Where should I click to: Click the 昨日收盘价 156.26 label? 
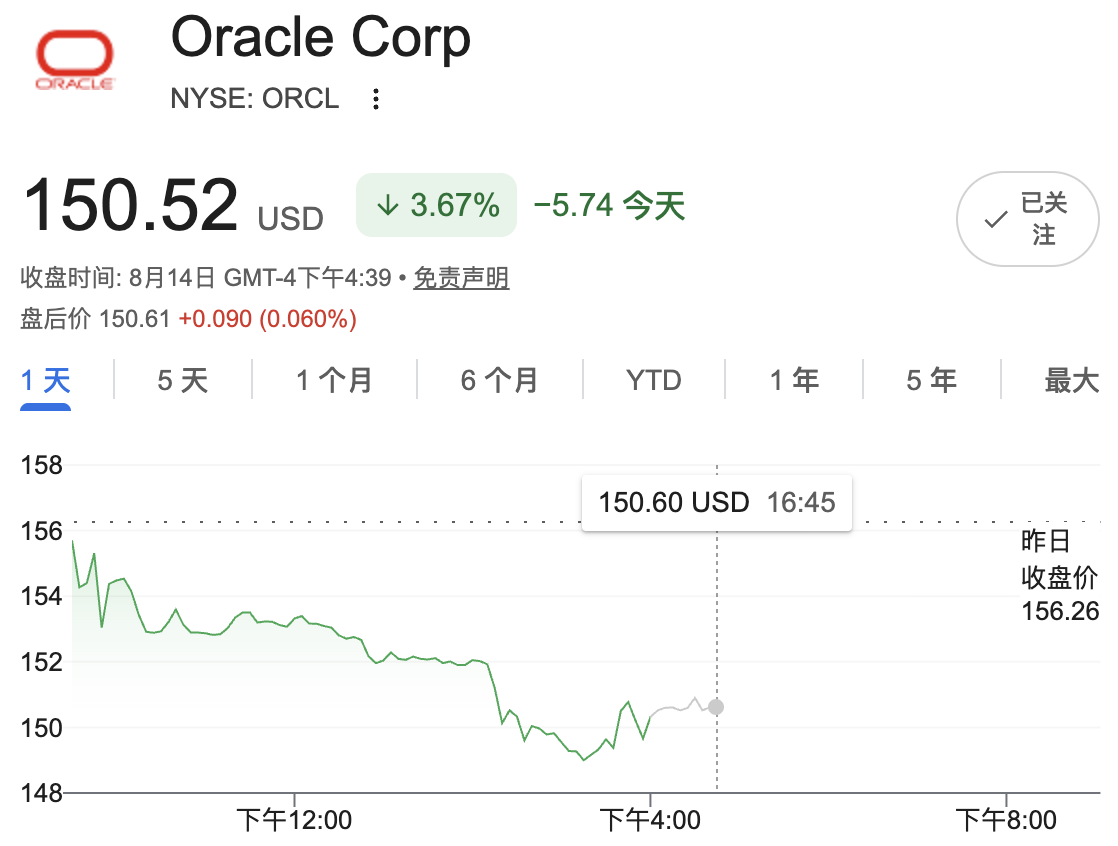point(1060,577)
